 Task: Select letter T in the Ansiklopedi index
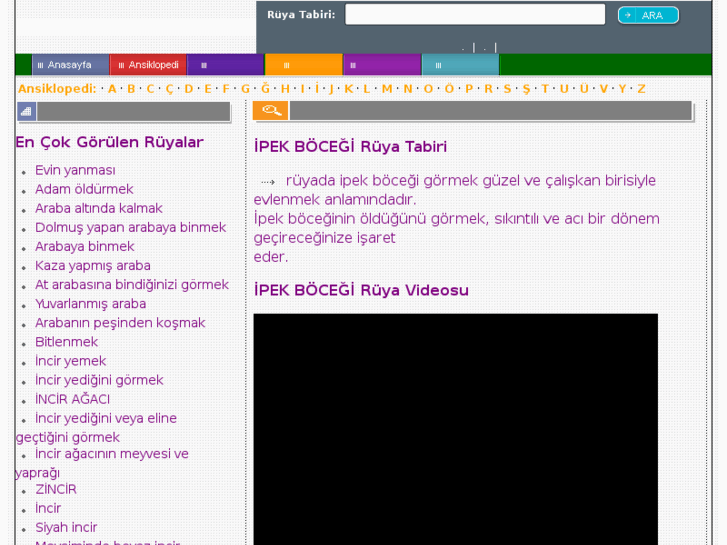[x=545, y=89]
